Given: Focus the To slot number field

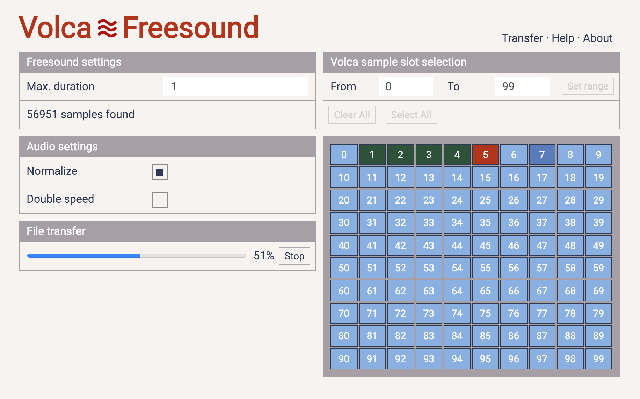Looking at the screenshot, I should coord(522,86).
